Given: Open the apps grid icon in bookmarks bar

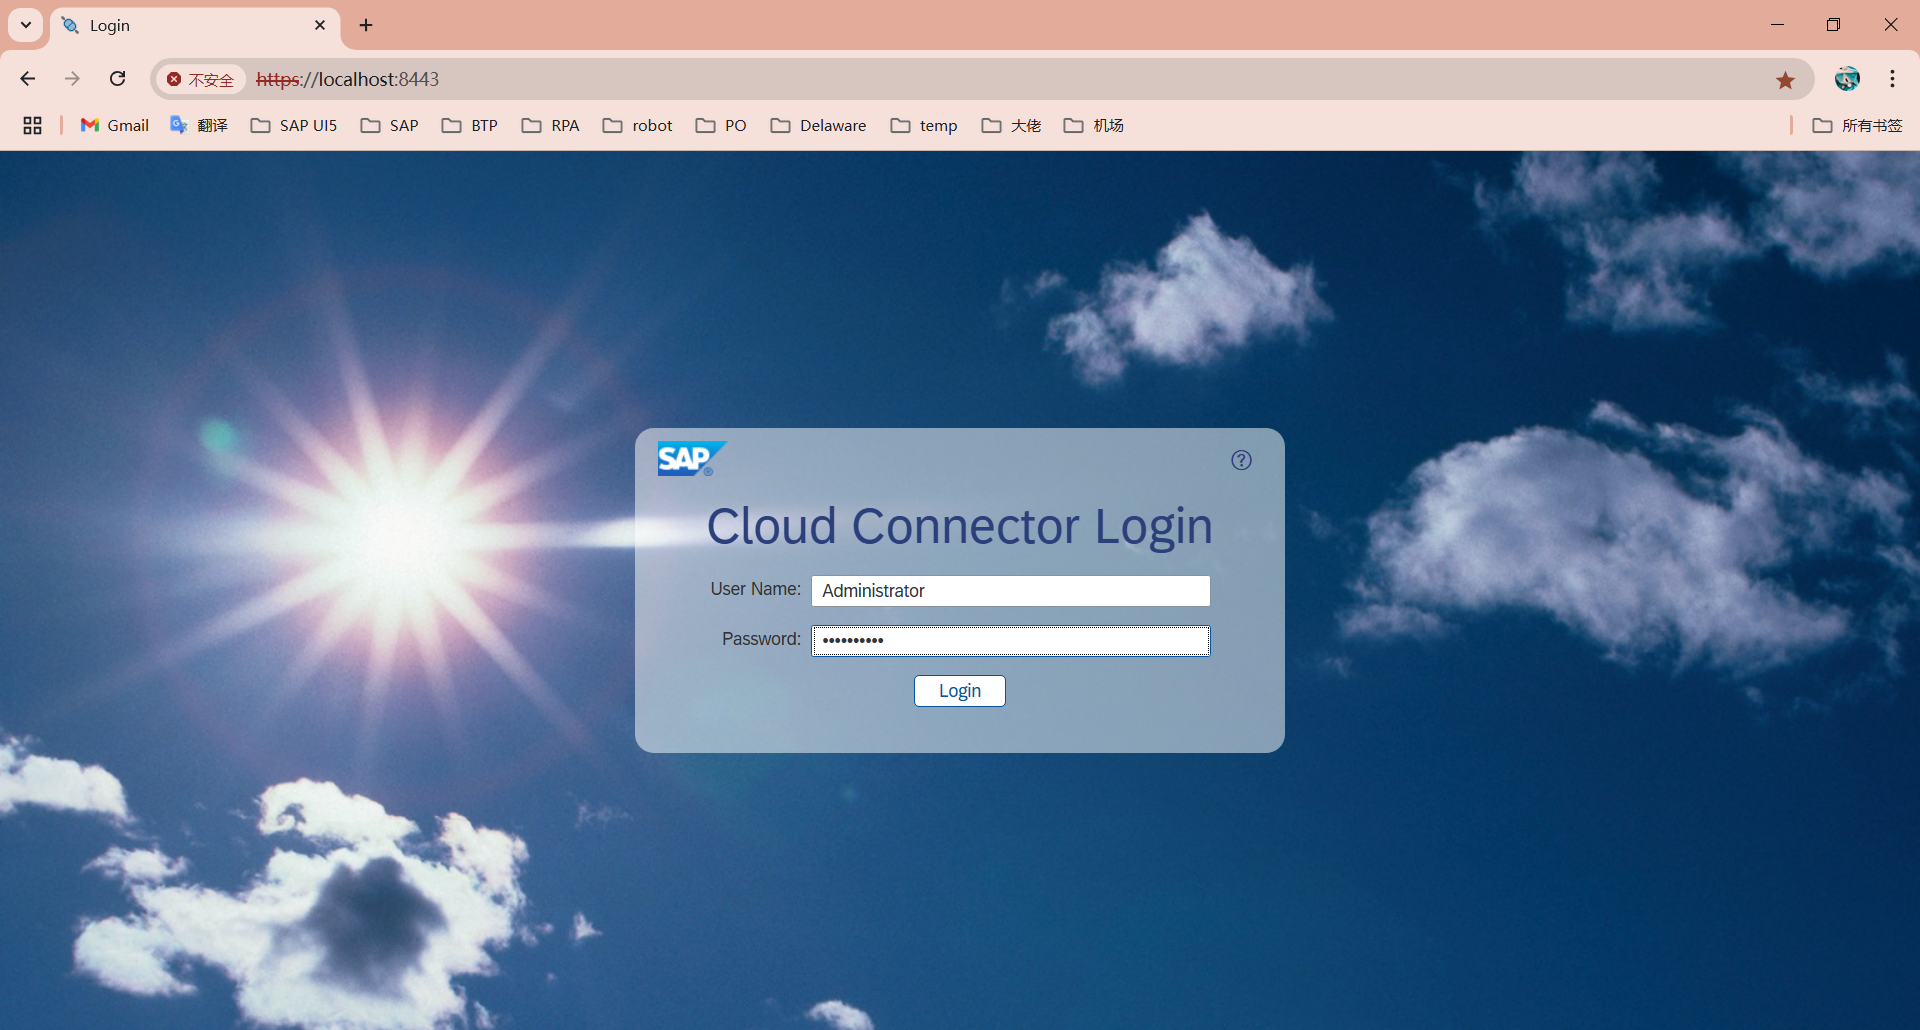Looking at the screenshot, I should [32, 125].
